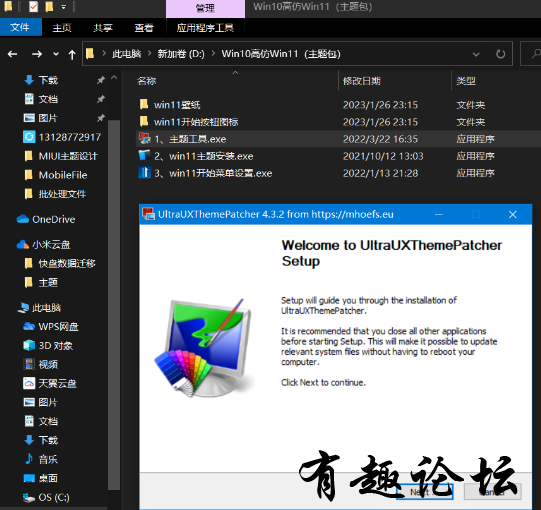Open 主题 folder in sidebar
This screenshot has height=510, width=541.
coord(41,282)
